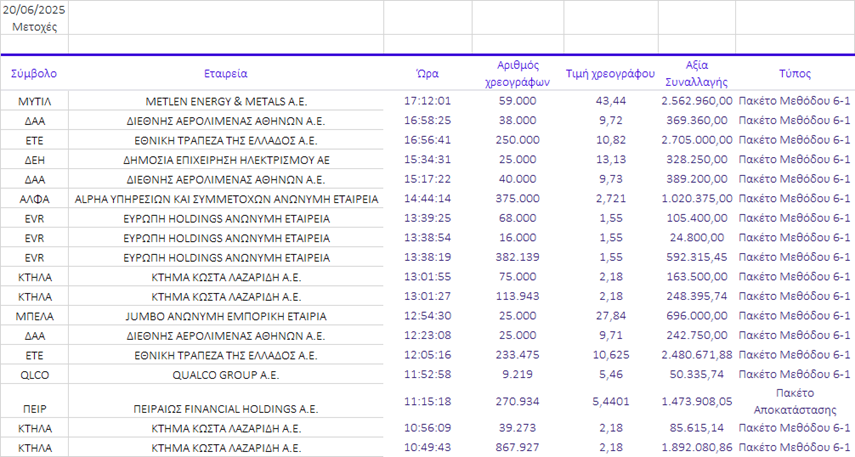855x457 pixels.
Task: Select the quantity 9.219 cell
Action: click(517, 375)
